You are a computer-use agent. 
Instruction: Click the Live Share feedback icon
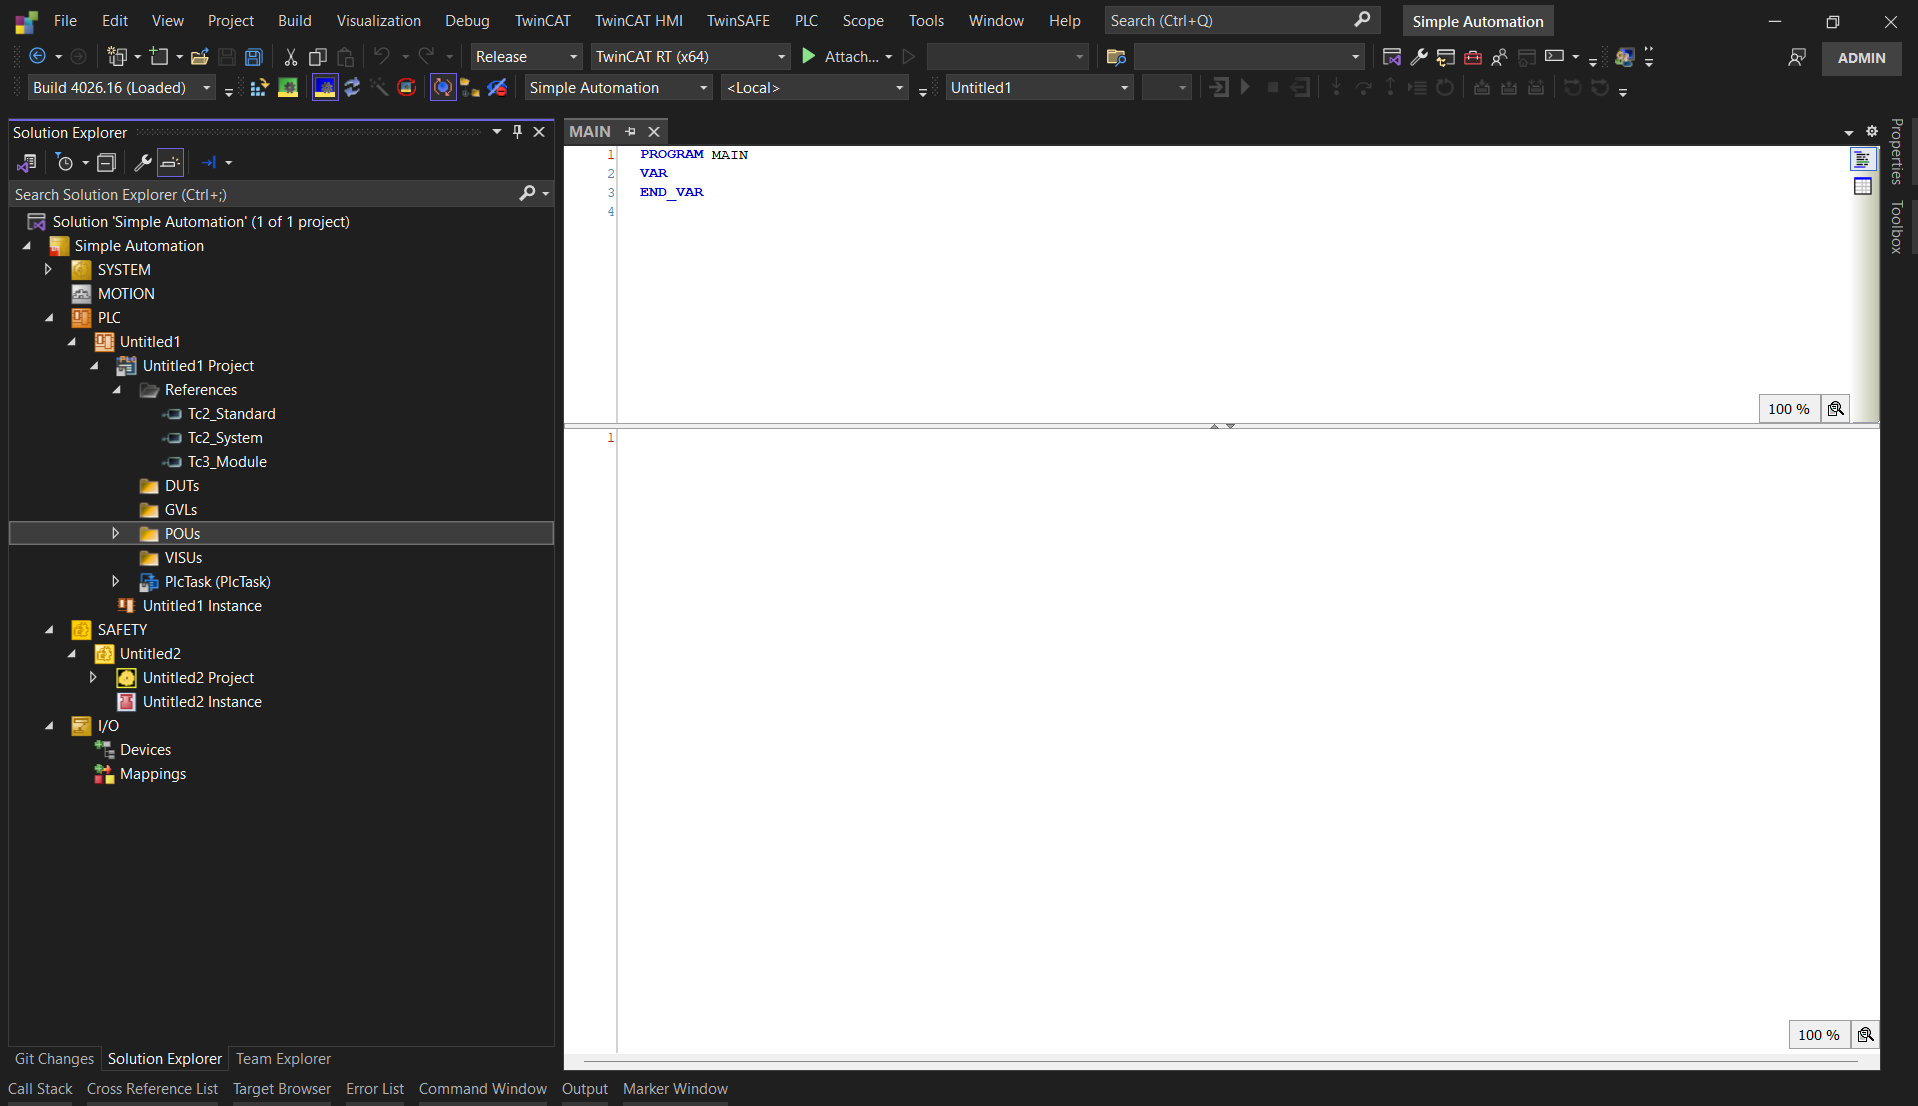1797,57
